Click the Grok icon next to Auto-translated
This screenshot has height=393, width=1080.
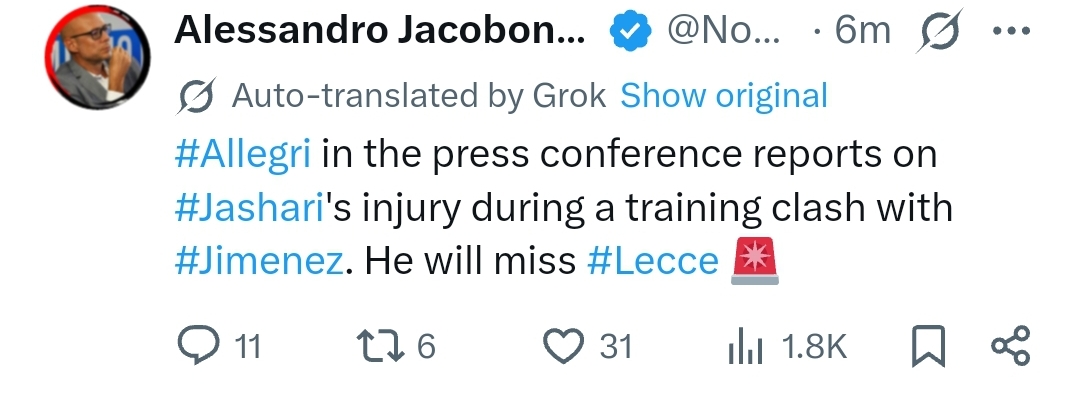pos(198,96)
